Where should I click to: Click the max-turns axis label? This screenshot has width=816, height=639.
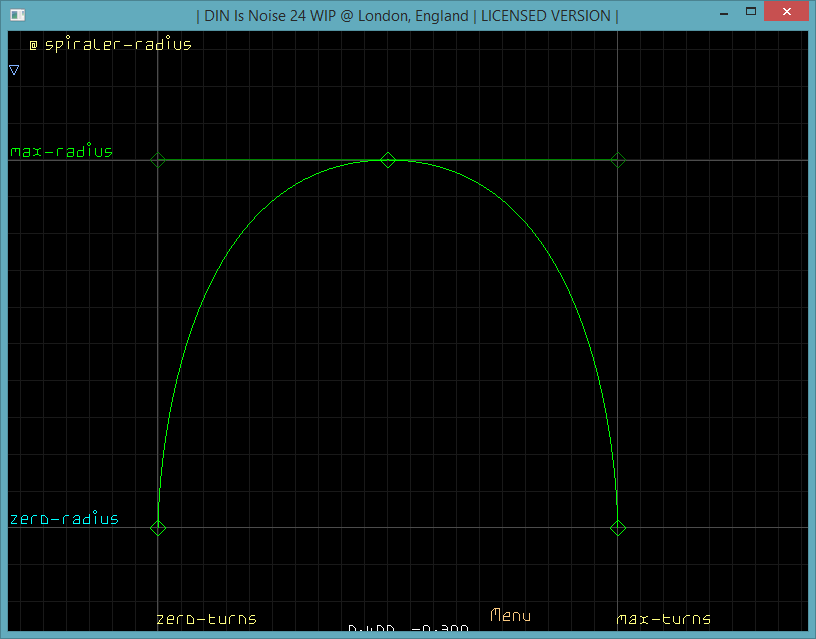click(664, 619)
